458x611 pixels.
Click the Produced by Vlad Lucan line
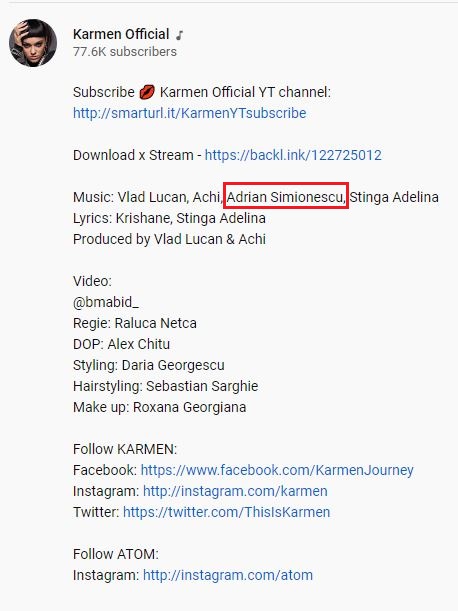click(169, 239)
